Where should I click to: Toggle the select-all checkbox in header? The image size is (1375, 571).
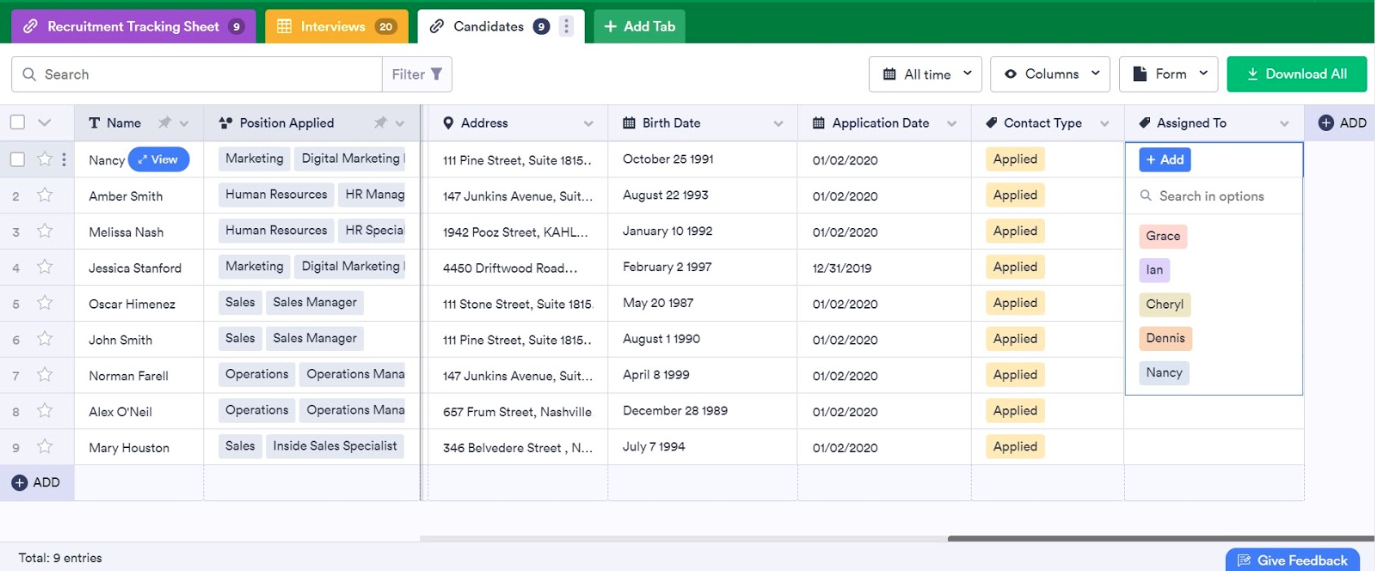(18, 123)
